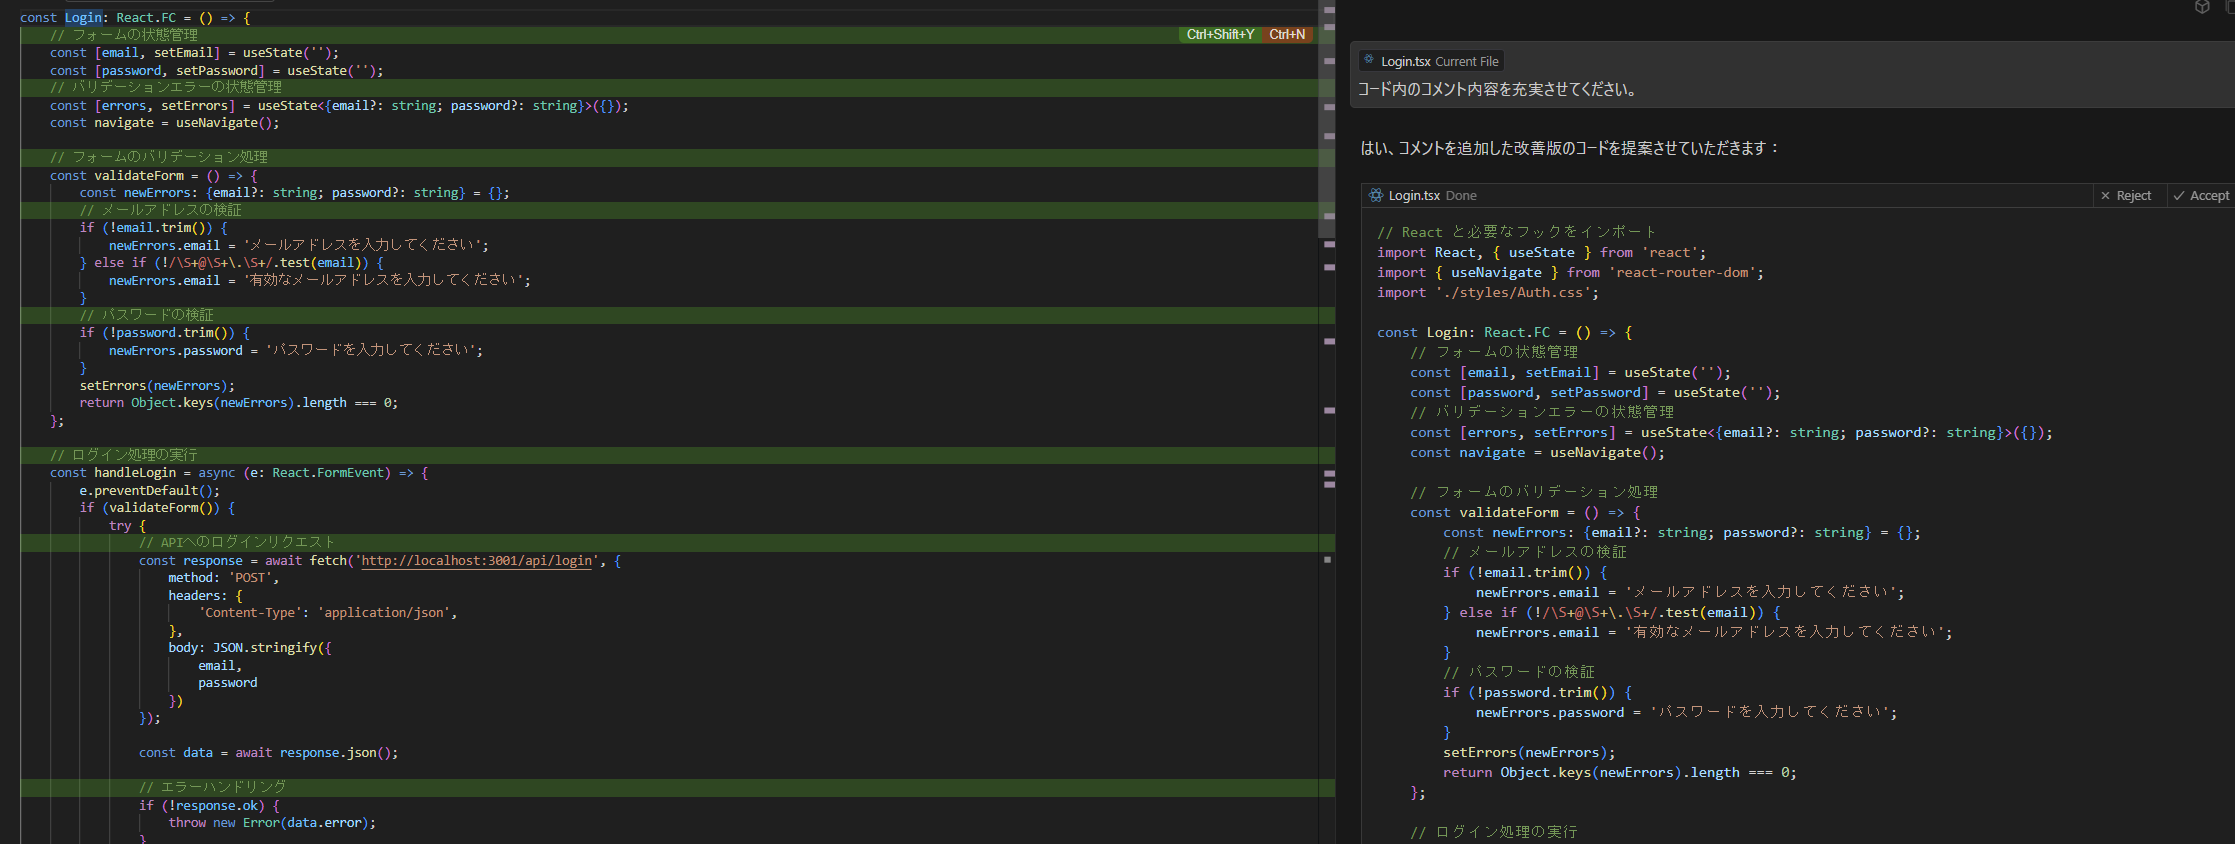This screenshot has height=844, width=2235.
Task: Click e.preventDefault(); in the editor
Action: 150,491
